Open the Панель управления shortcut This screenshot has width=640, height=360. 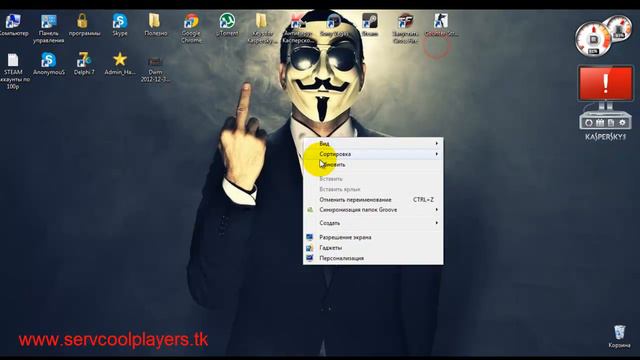coord(49,28)
